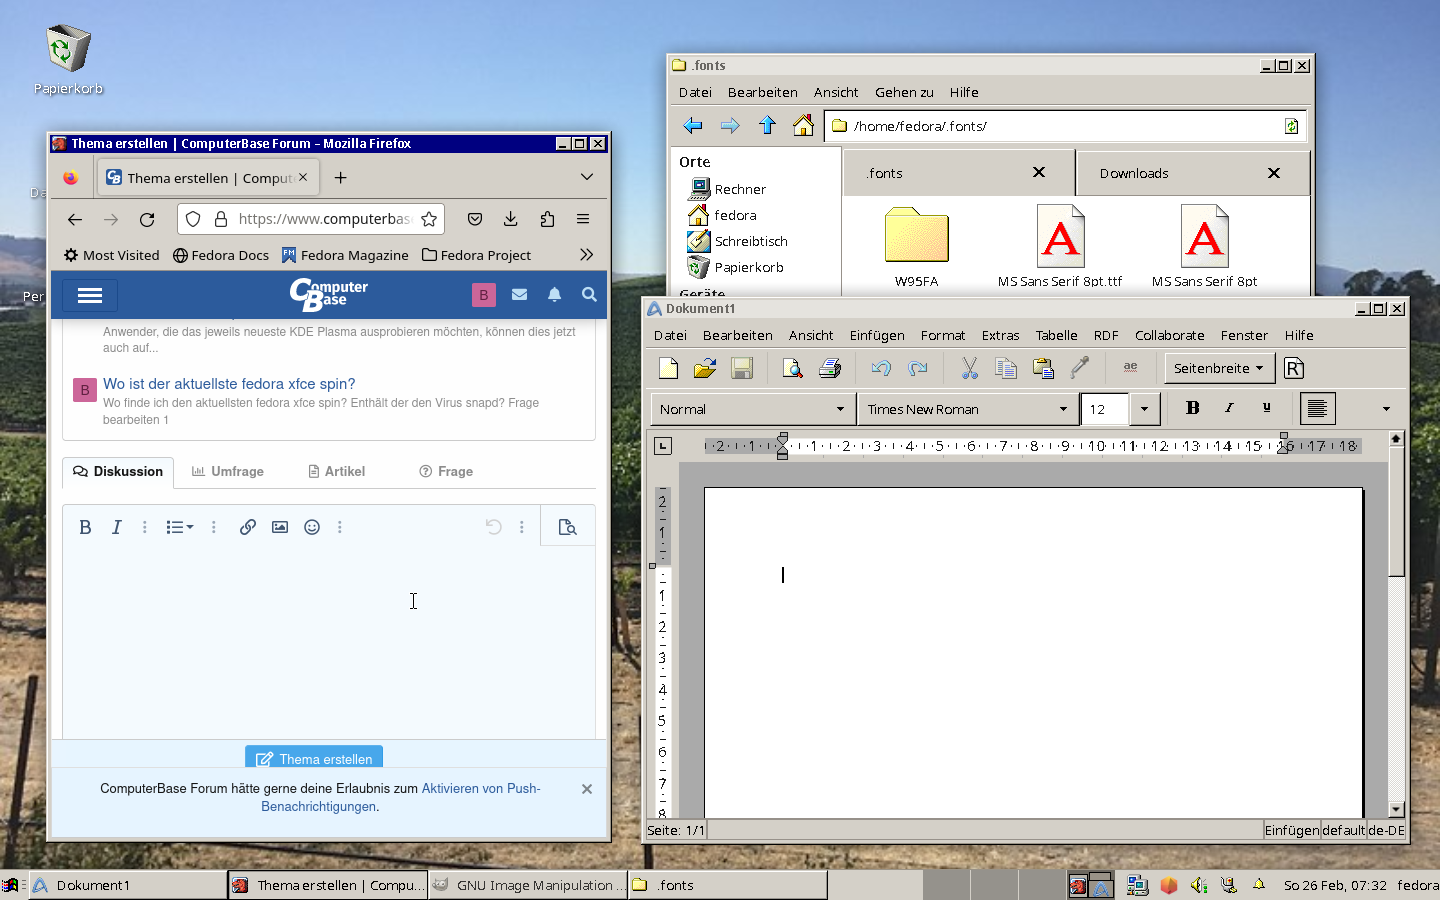This screenshot has width=1440, height=900.
Task: Open Fedora Magazine bookmark
Action: tap(345, 255)
